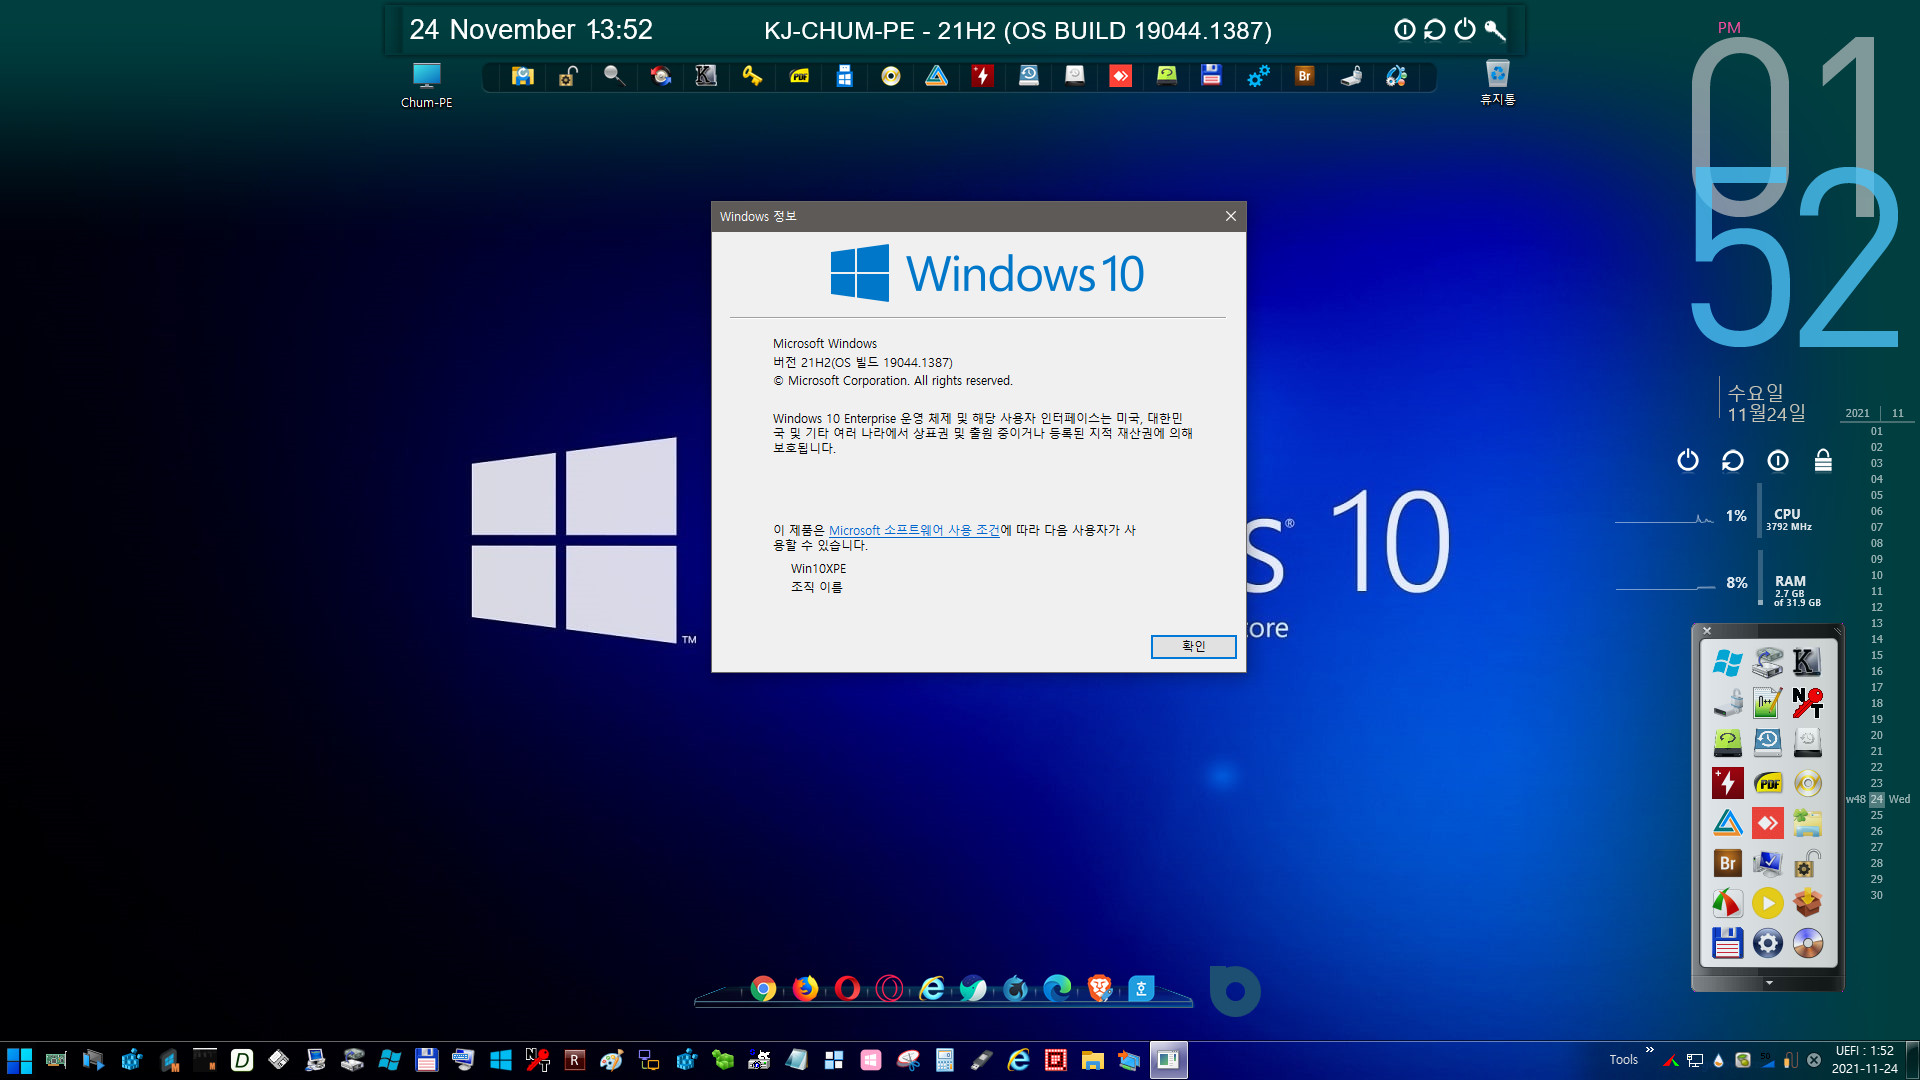Click the taskbar clock showing 2021-11-24
This screenshot has width=1920, height=1080.
tap(1864, 1060)
